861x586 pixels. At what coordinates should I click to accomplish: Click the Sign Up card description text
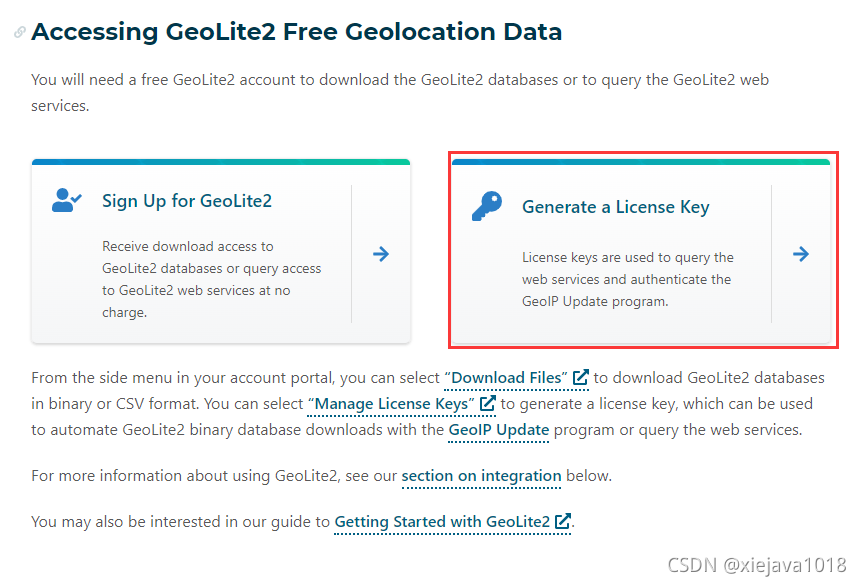(x=211, y=279)
